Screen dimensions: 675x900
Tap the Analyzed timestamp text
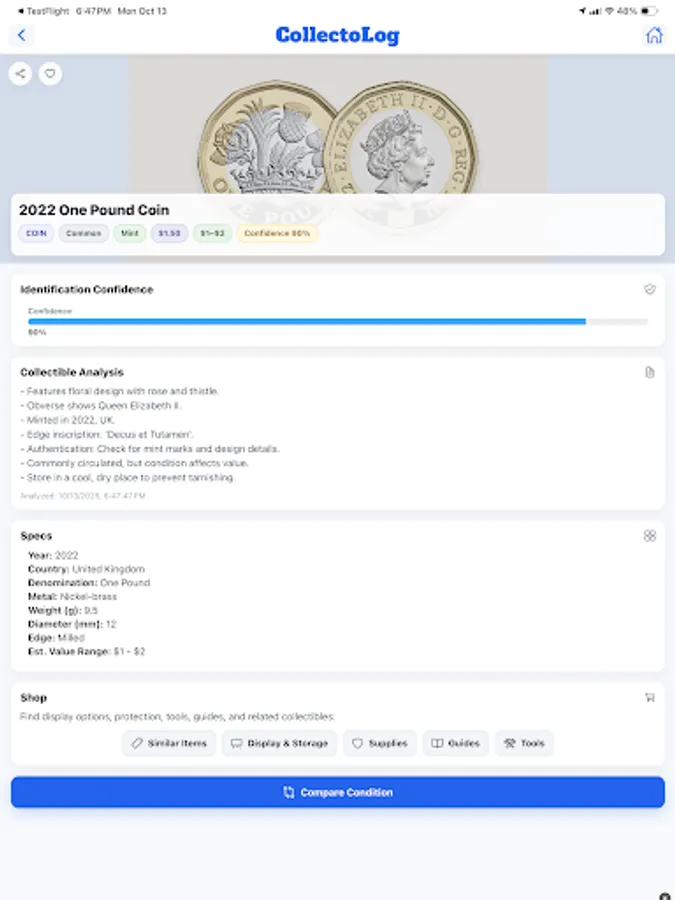point(83,496)
